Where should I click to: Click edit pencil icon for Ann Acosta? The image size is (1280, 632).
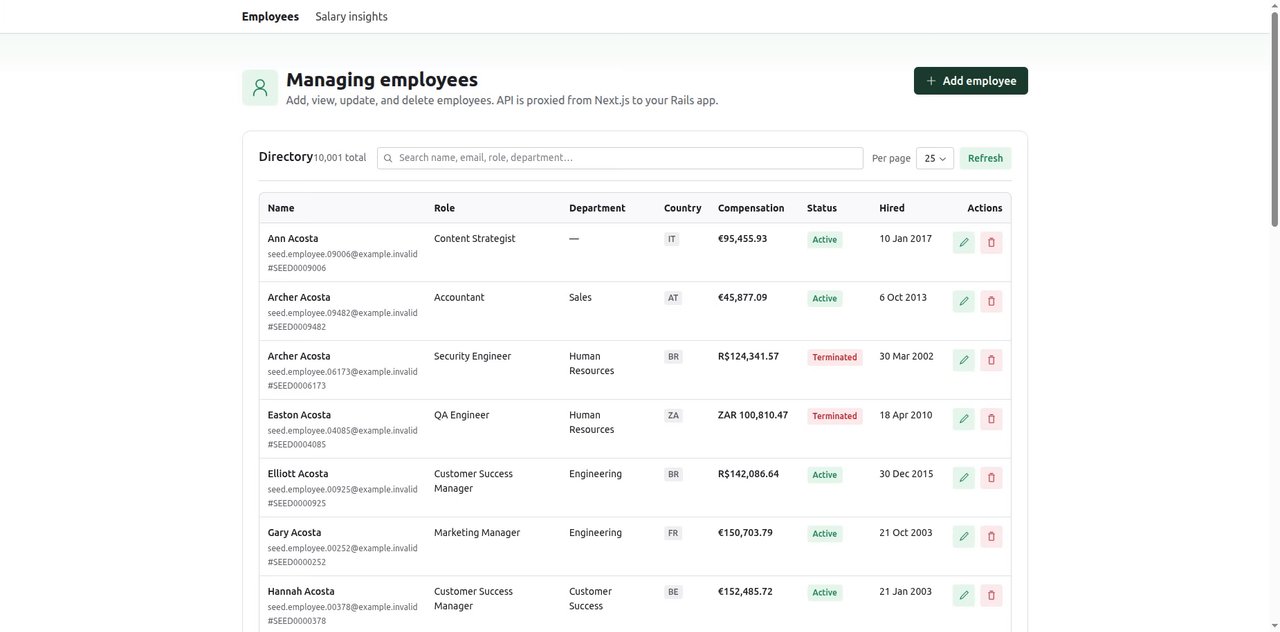click(x=964, y=242)
